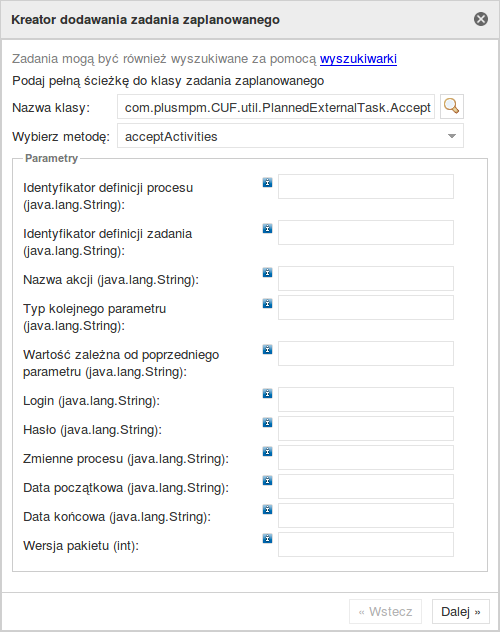Select the acceptActivities method combo box
The height and width of the screenshot is (632, 500).
(x=290, y=136)
